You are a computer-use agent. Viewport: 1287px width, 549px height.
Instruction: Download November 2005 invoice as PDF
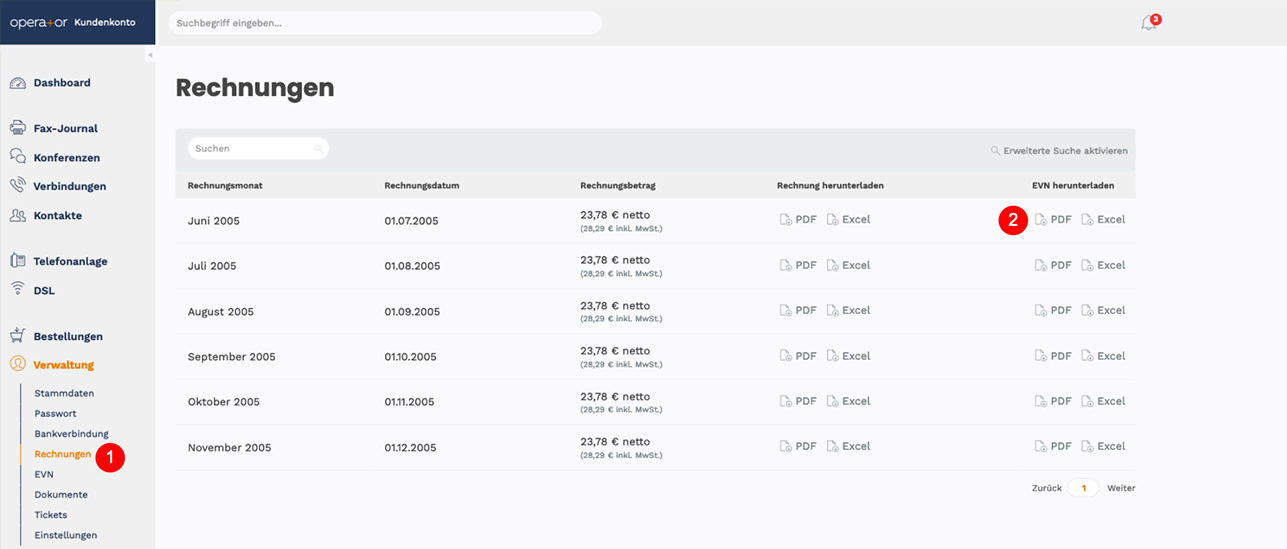pyautogui.click(x=798, y=446)
